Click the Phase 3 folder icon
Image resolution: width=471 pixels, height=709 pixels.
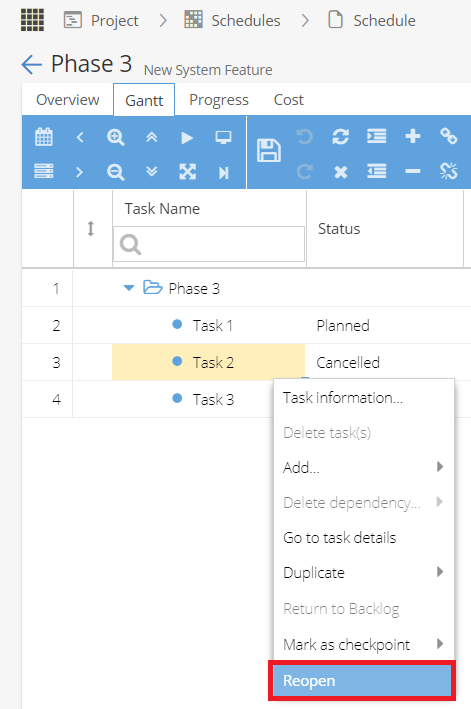pos(153,287)
